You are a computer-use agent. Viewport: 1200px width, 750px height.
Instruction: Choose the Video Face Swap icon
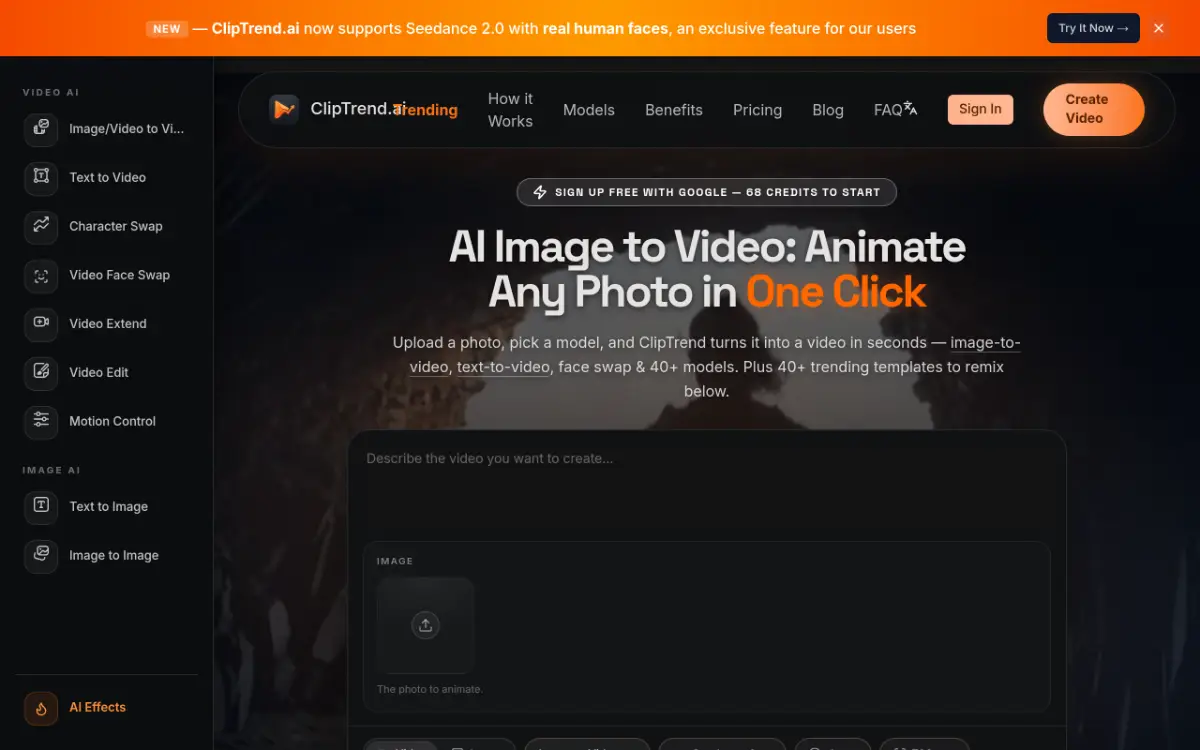(41, 275)
